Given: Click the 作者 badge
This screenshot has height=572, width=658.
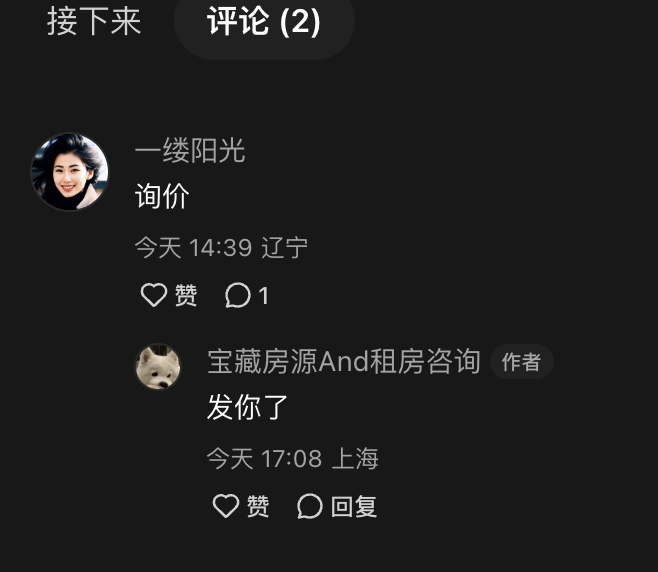Looking at the screenshot, I should (x=522, y=361).
